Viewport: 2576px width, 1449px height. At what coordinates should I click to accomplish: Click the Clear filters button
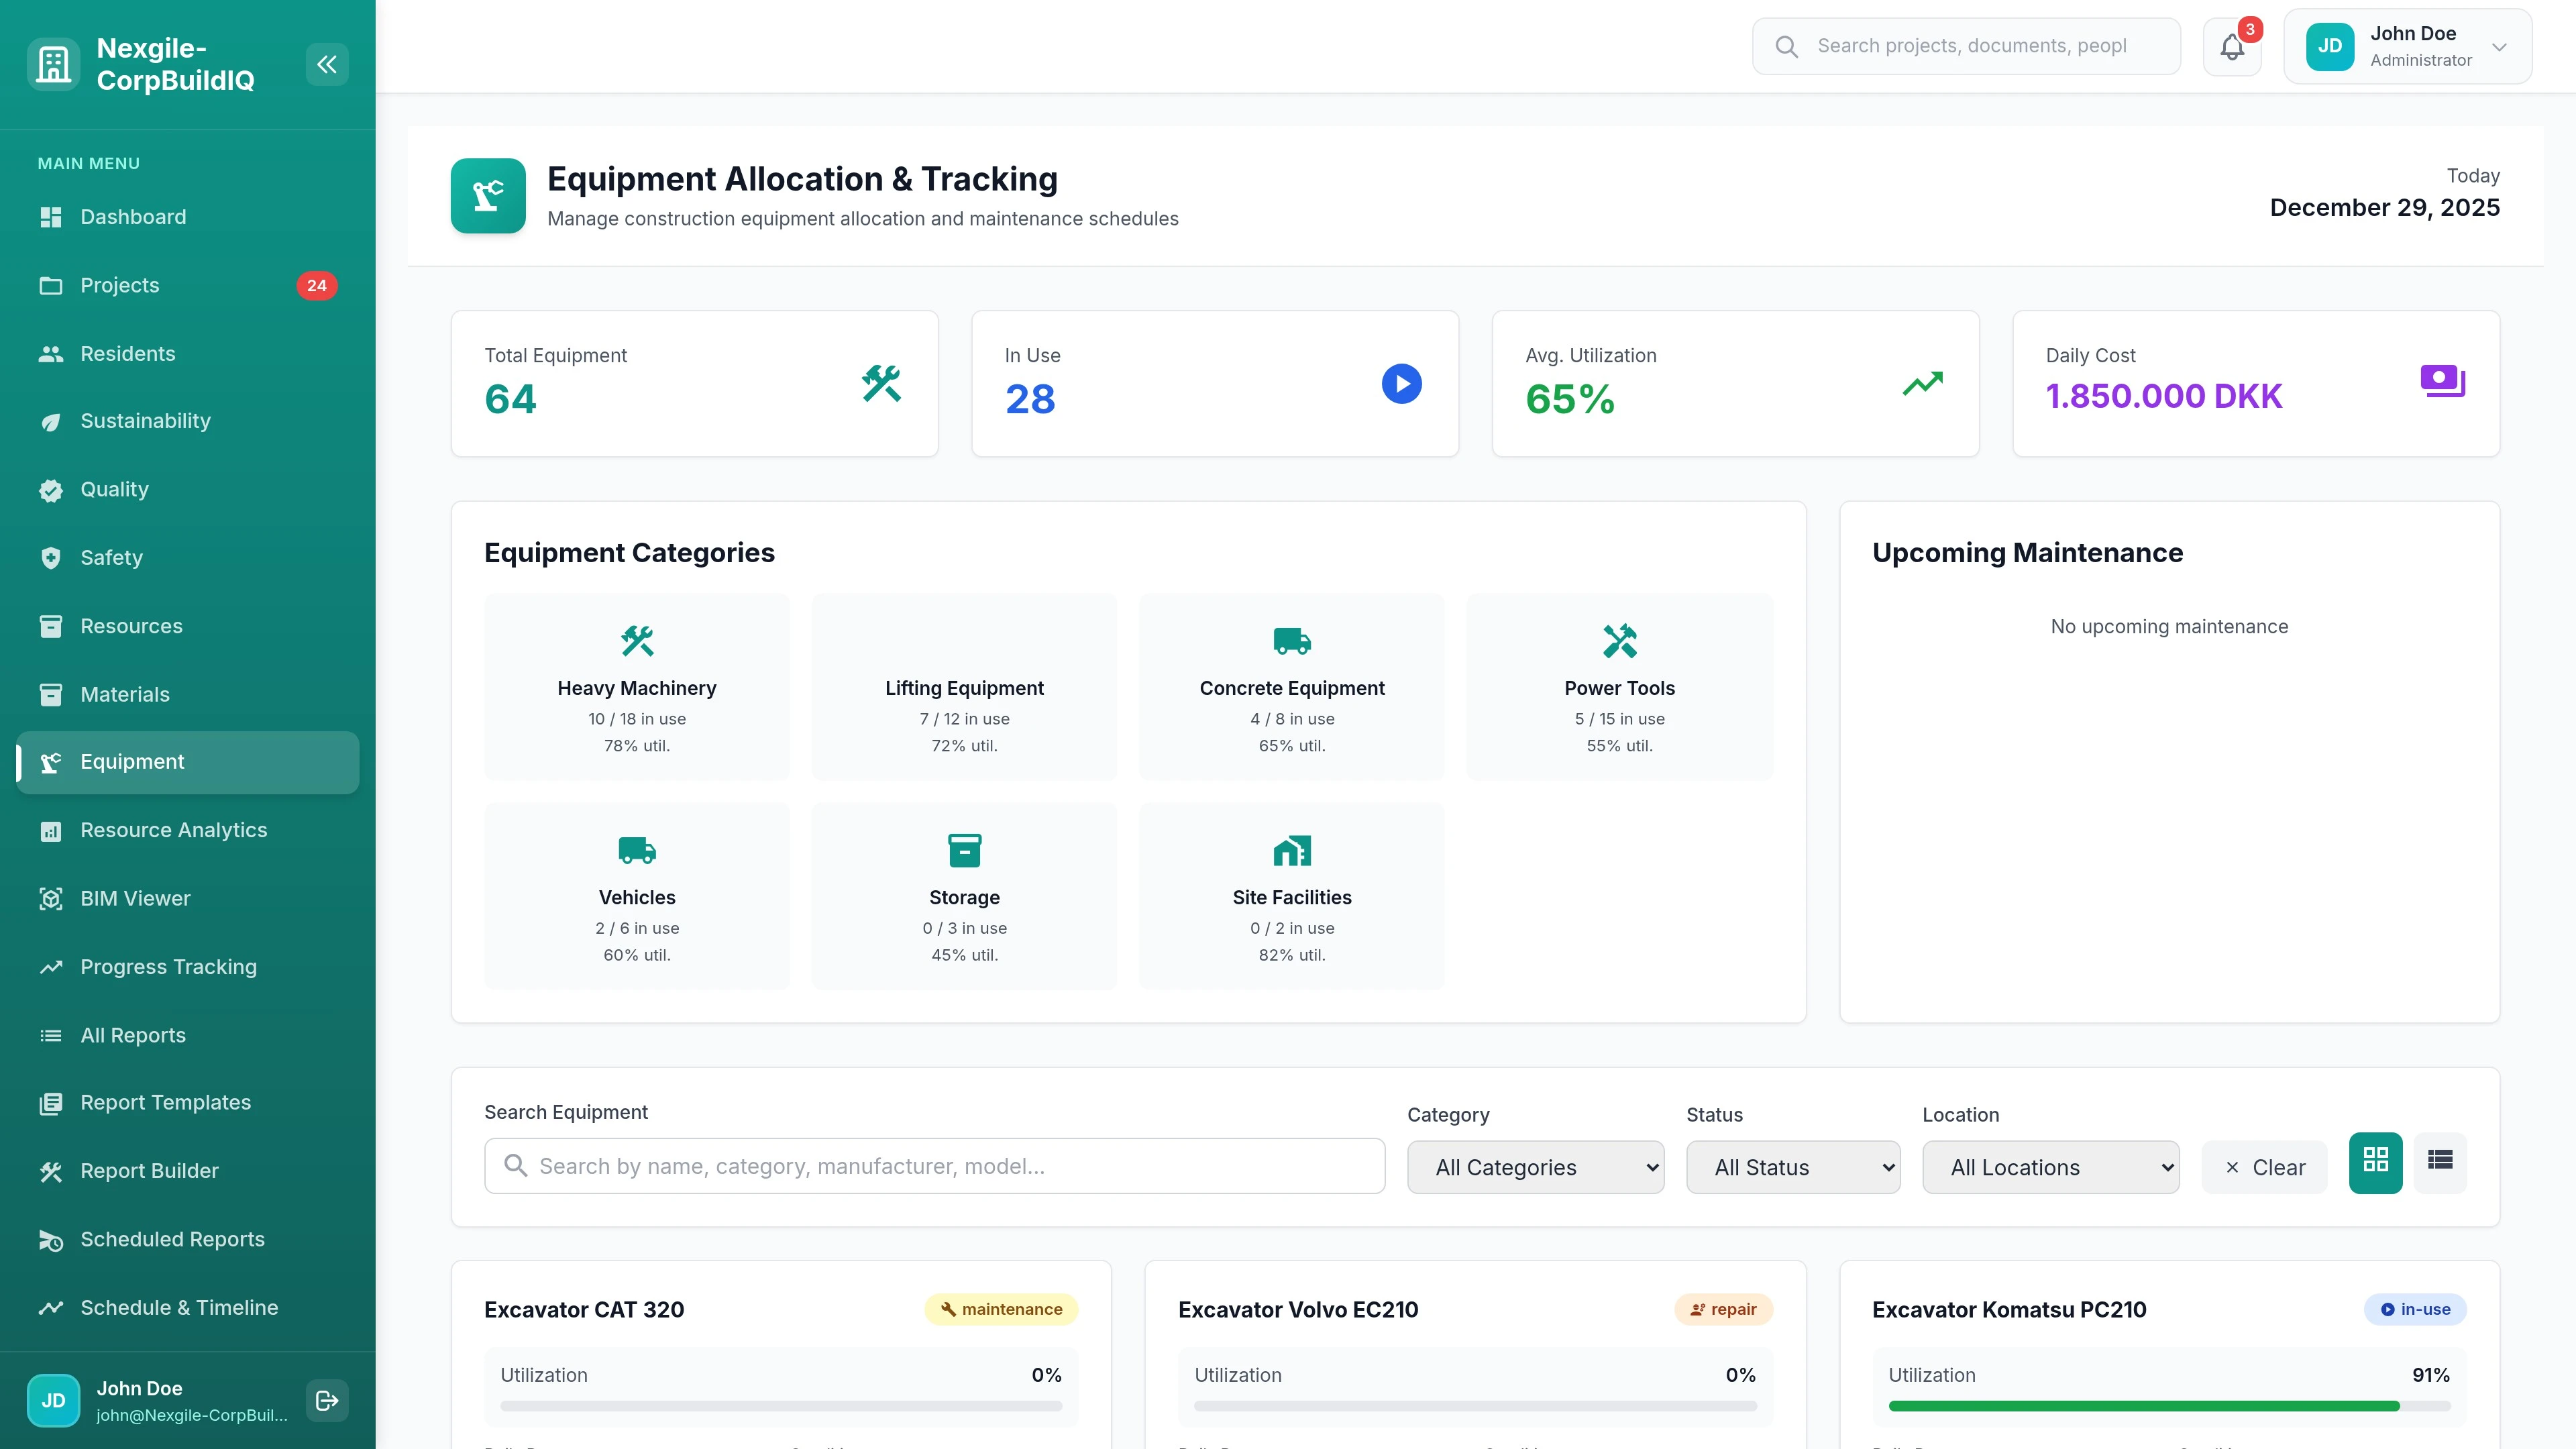click(x=2264, y=1166)
